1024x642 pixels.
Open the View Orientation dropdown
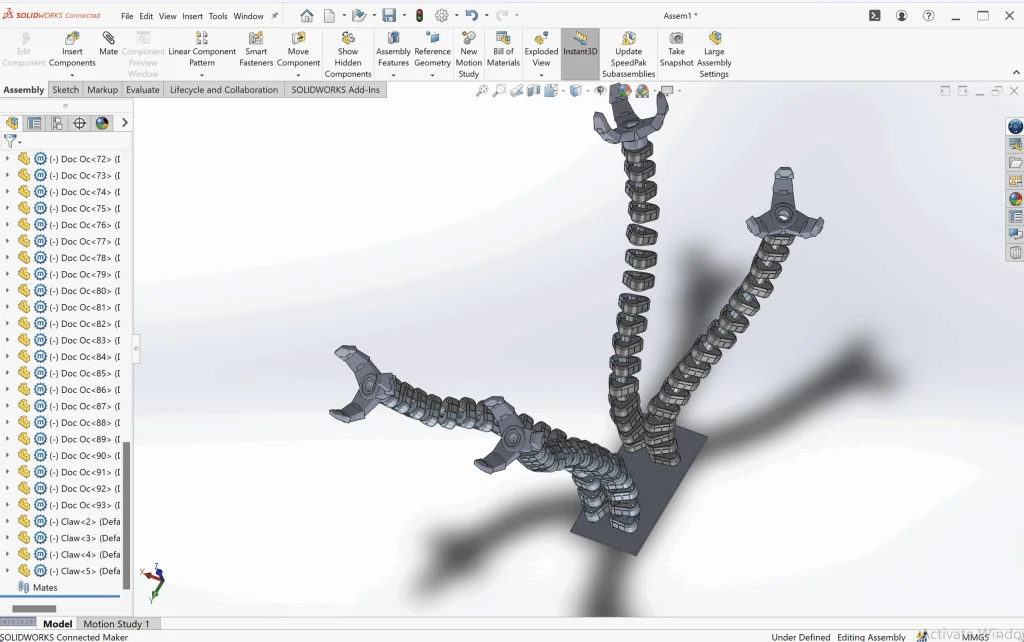562,89
